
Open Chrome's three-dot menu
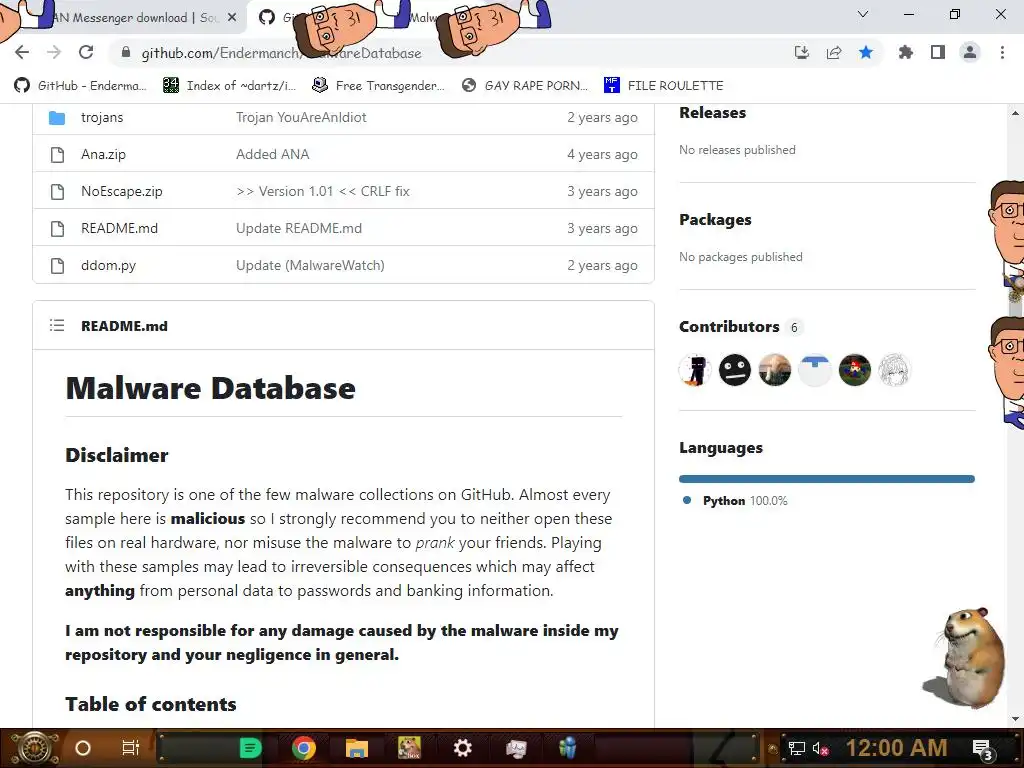1002,52
